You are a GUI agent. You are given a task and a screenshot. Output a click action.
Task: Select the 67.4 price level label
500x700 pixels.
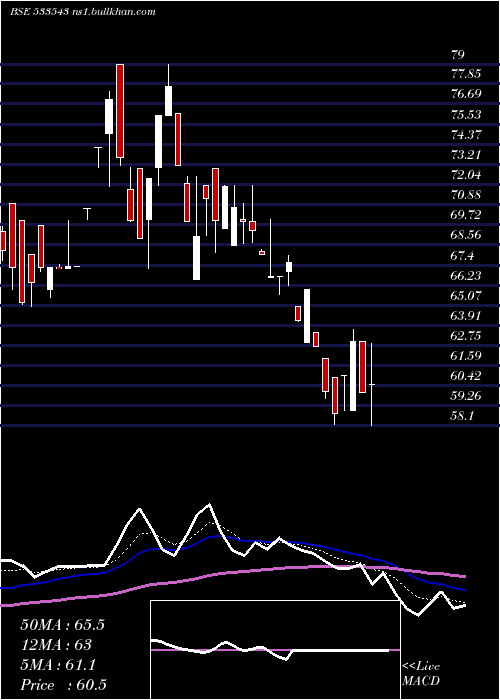point(462,255)
